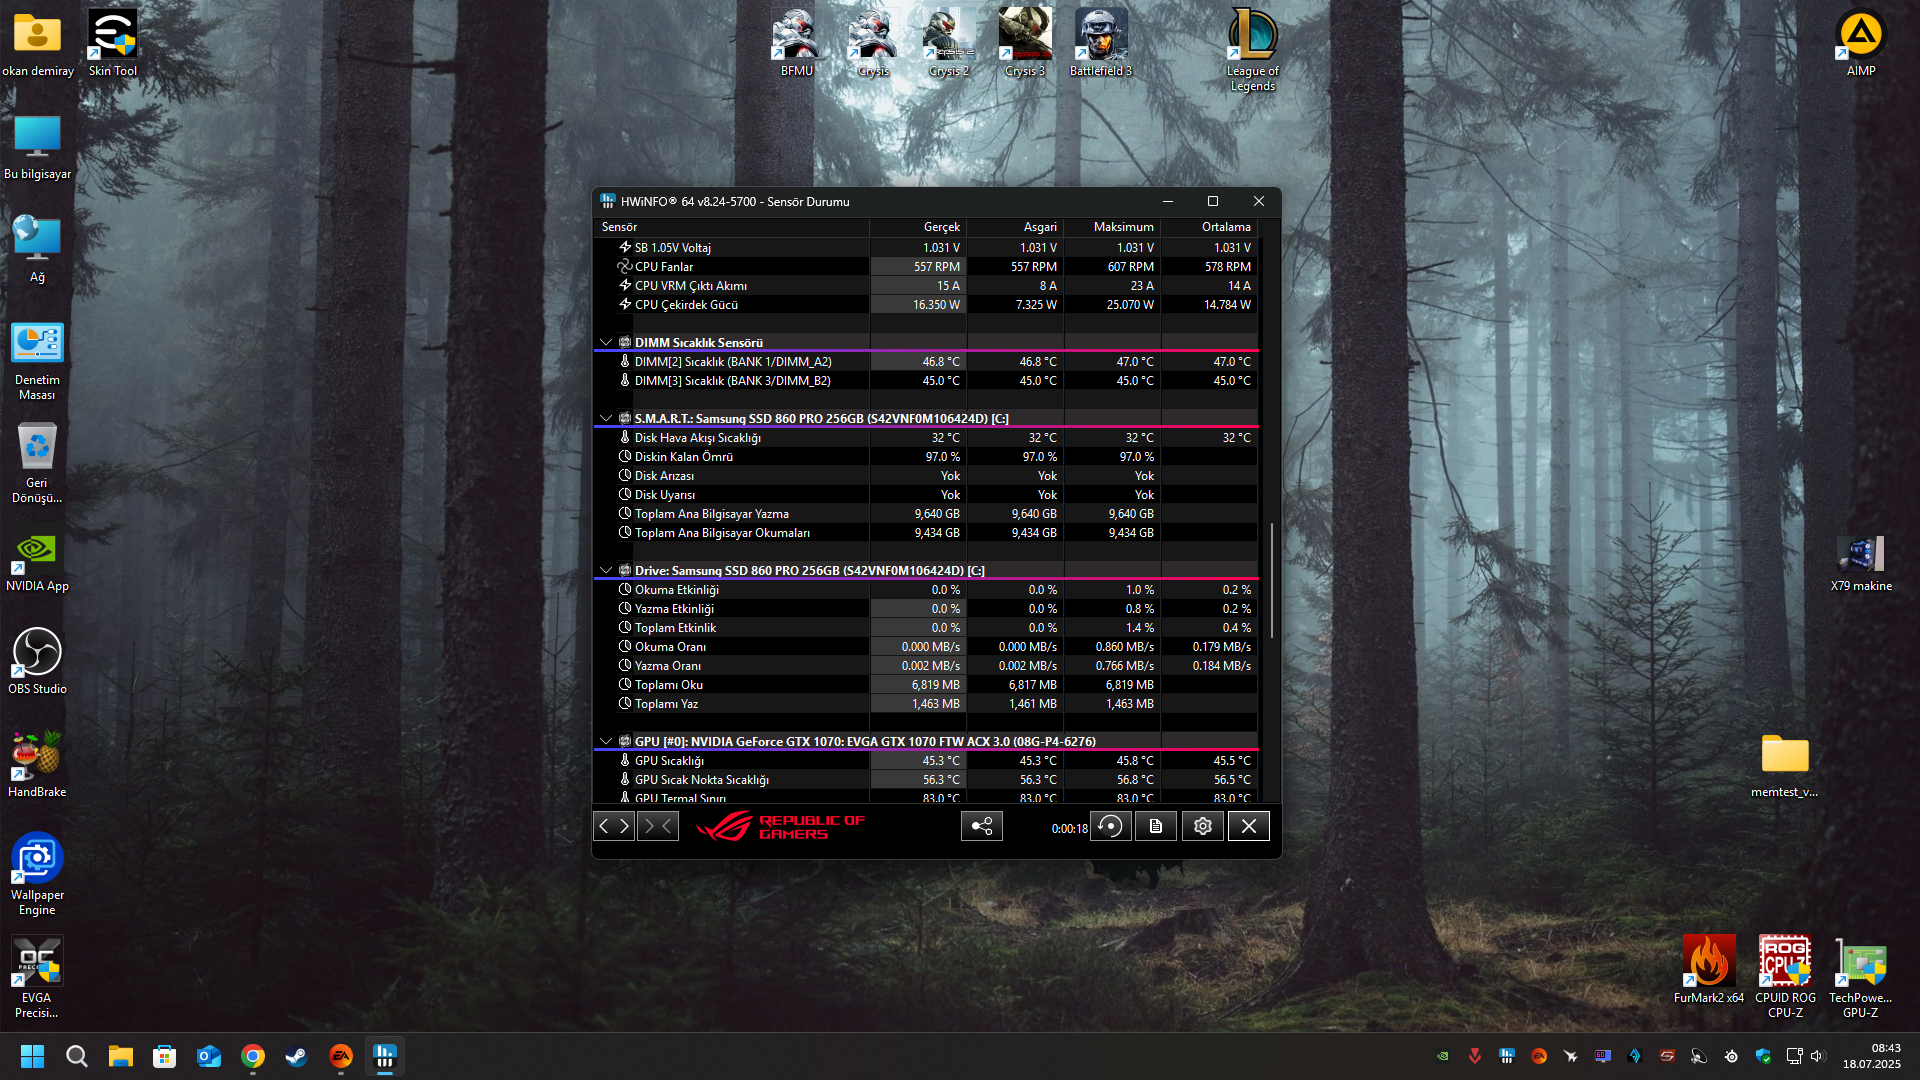Open the Battlefield 3 desktop shortcut
Image resolution: width=1920 pixels, height=1080 pixels.
1101,43
